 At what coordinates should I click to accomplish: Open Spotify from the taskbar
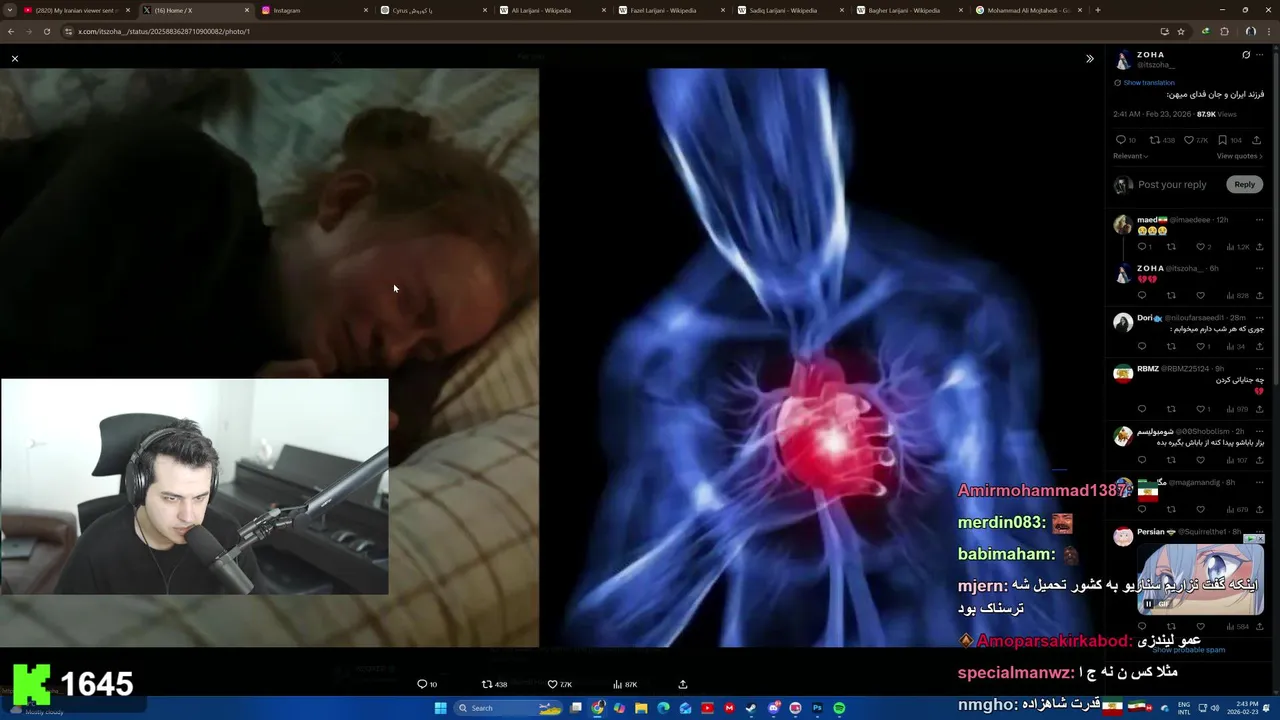[839, 708]
